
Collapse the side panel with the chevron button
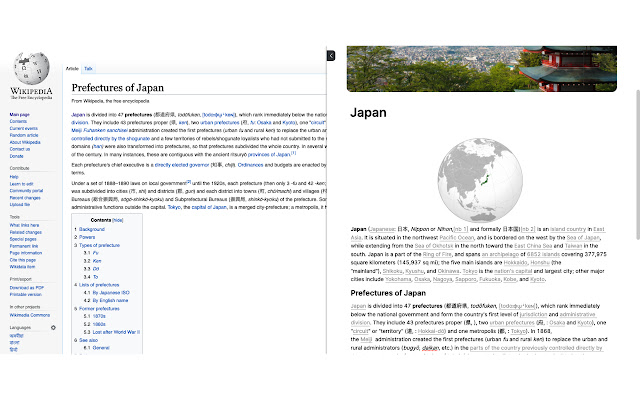tap(331, 56)
